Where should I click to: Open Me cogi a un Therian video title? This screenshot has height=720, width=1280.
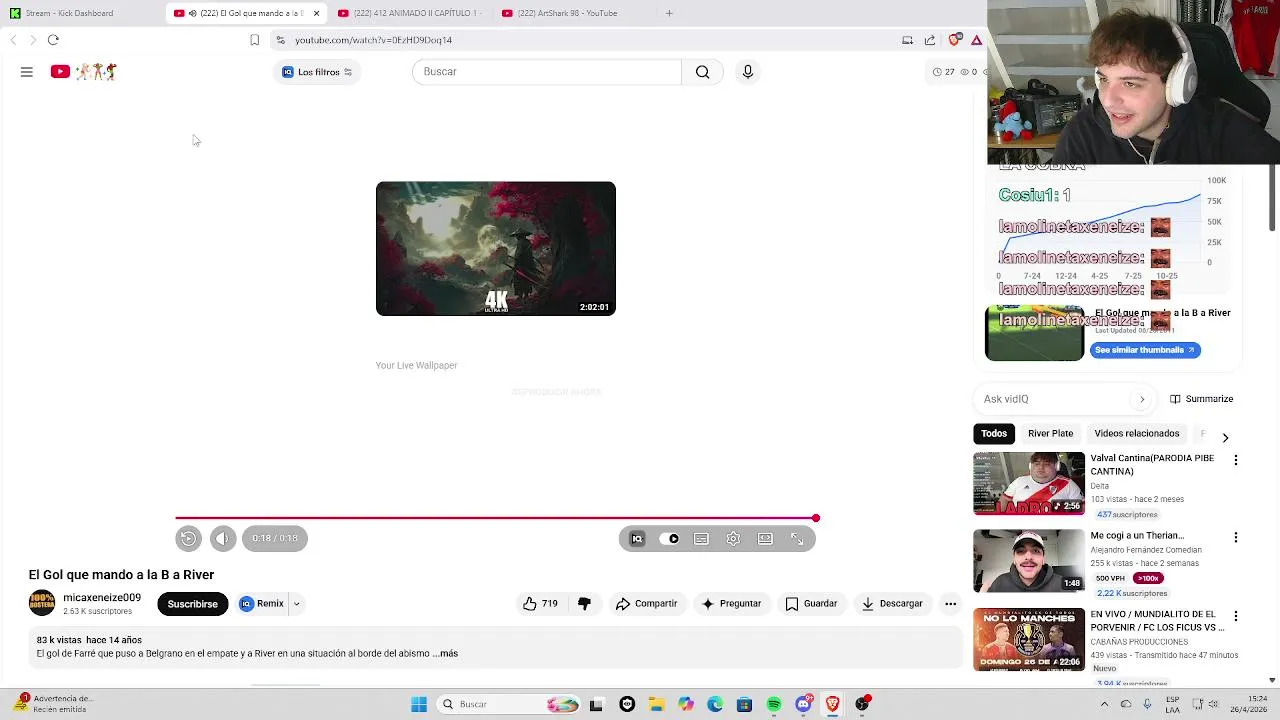pos(1137,536)
